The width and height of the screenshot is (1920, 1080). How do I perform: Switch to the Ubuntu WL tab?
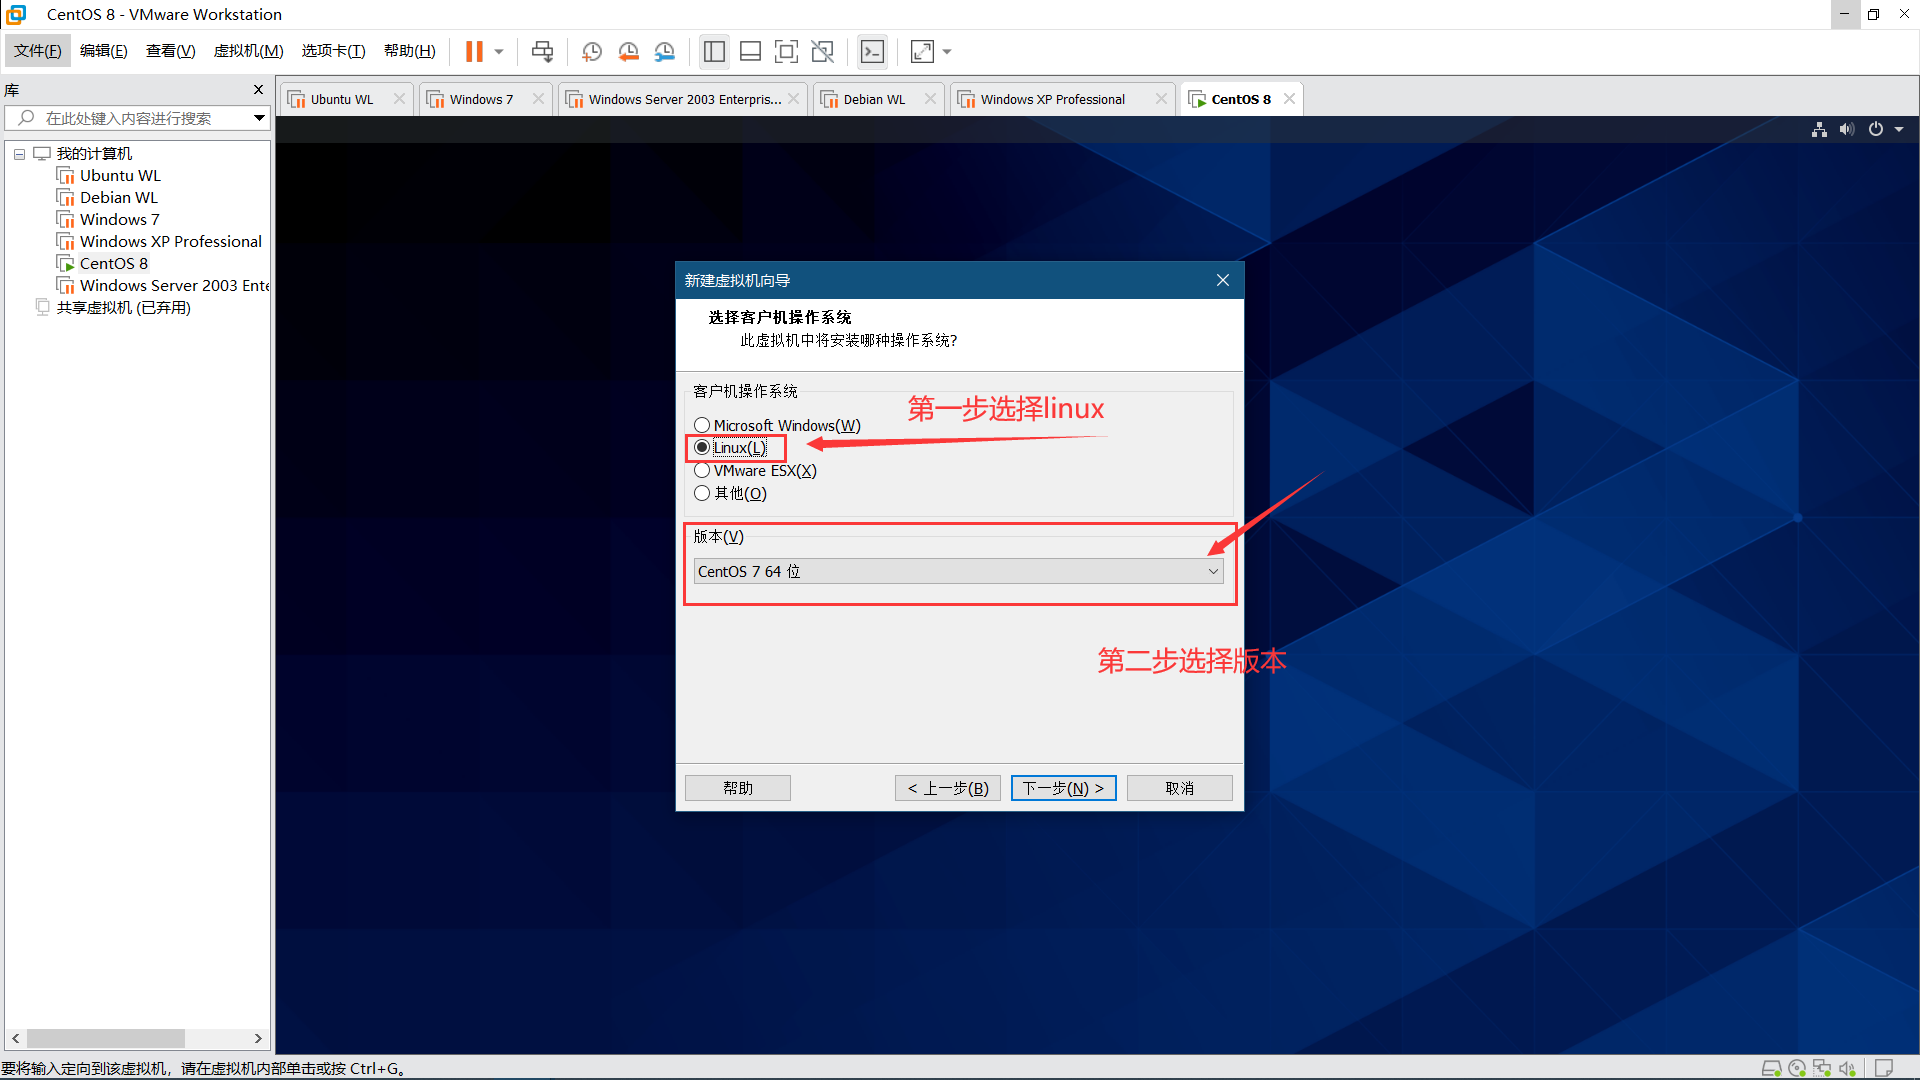point(342,99)
